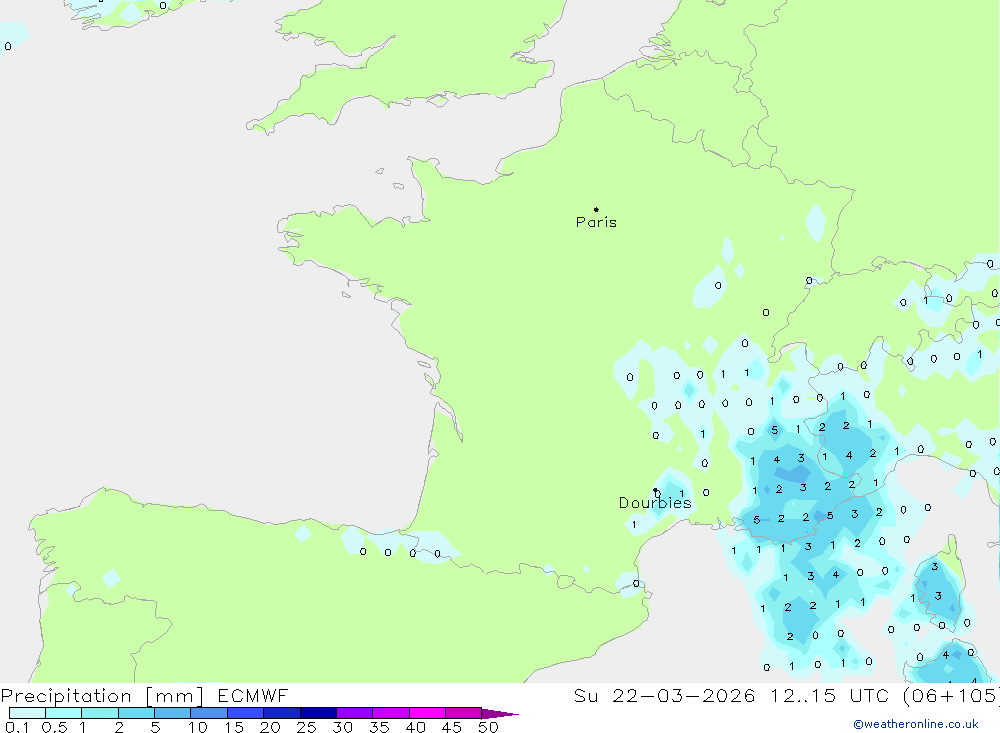Click the legend value '30'

(342, 727)
